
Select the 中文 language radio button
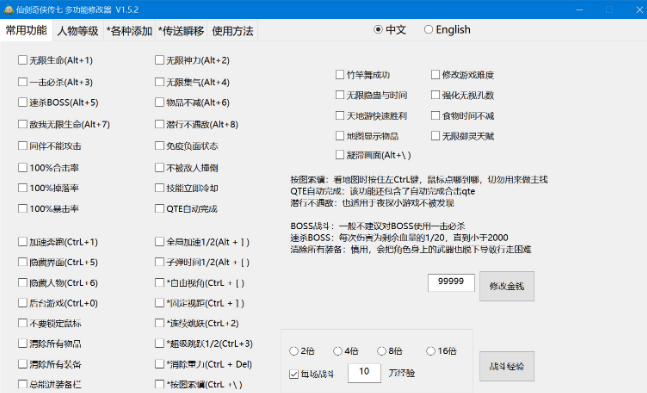(x=378, y=30)
